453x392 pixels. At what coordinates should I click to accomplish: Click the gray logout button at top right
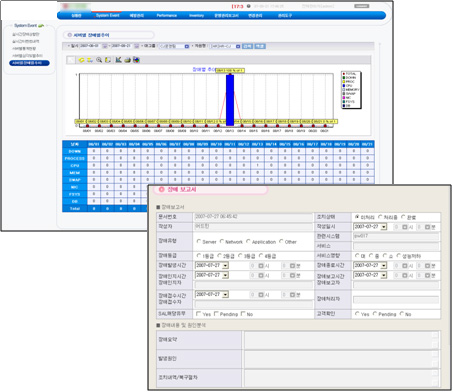(x=362, y=6)
